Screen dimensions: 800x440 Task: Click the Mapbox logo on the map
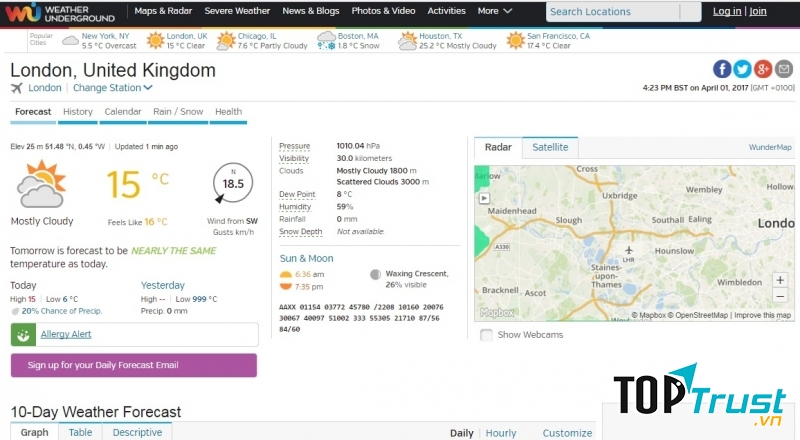pos(497,312)
